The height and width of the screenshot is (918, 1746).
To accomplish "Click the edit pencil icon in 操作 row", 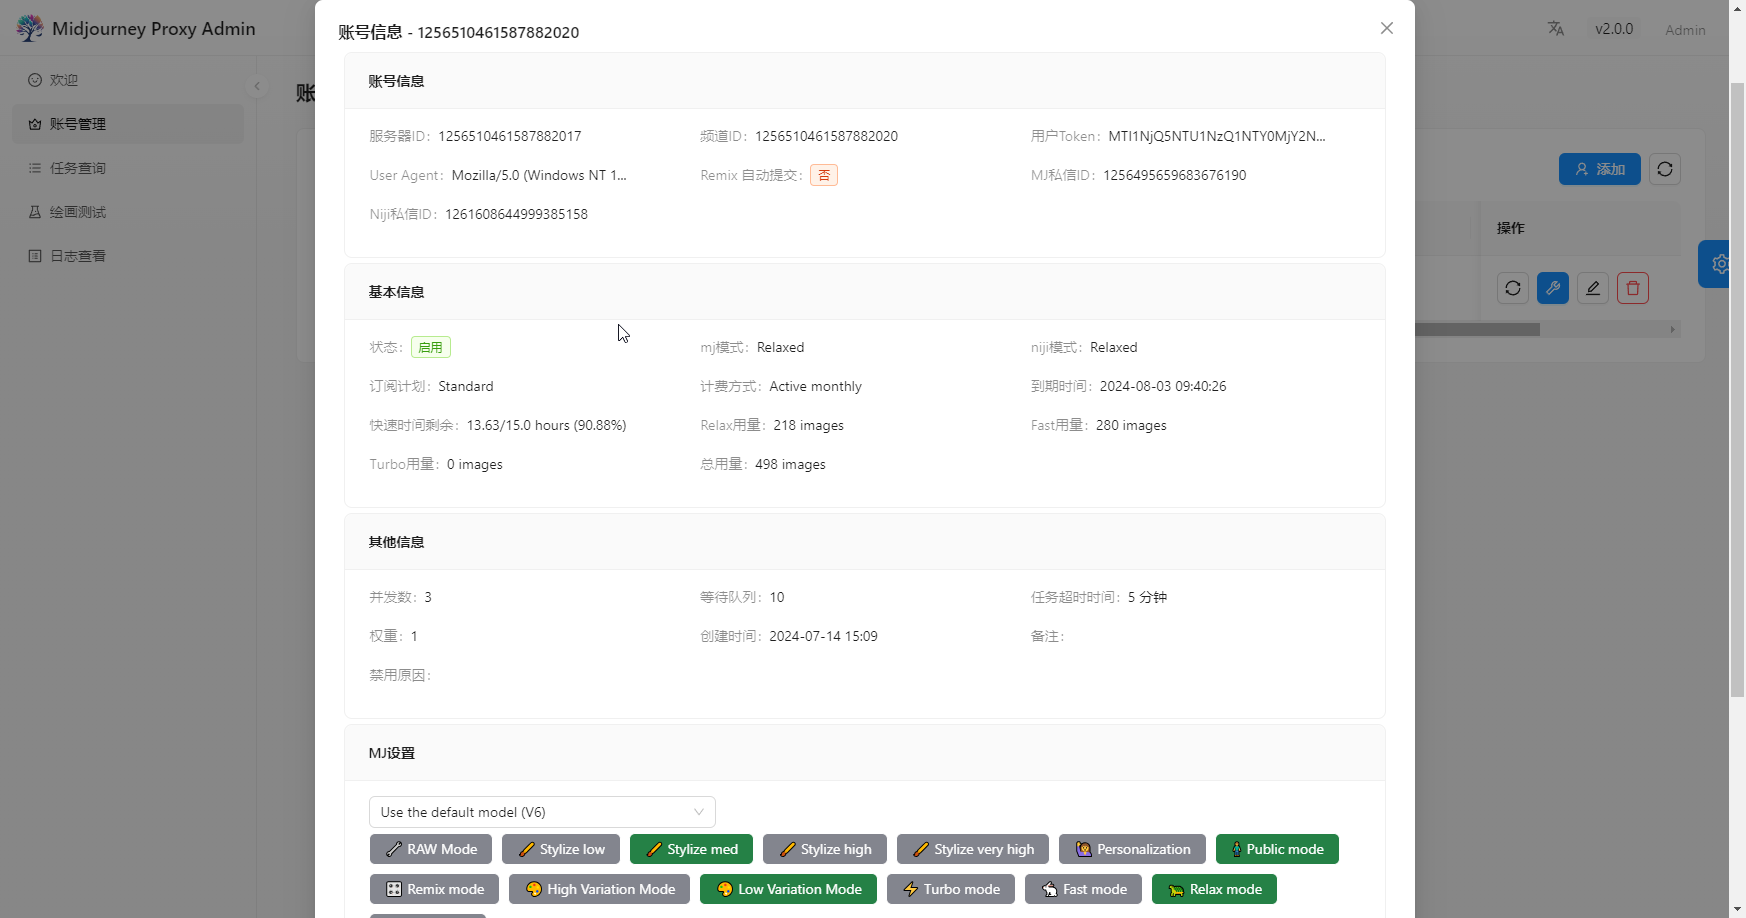I will tap(1593, 288).
